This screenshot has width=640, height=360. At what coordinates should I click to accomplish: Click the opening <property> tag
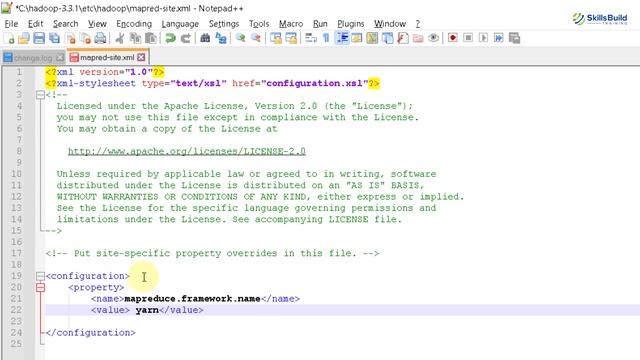[96, 287]
